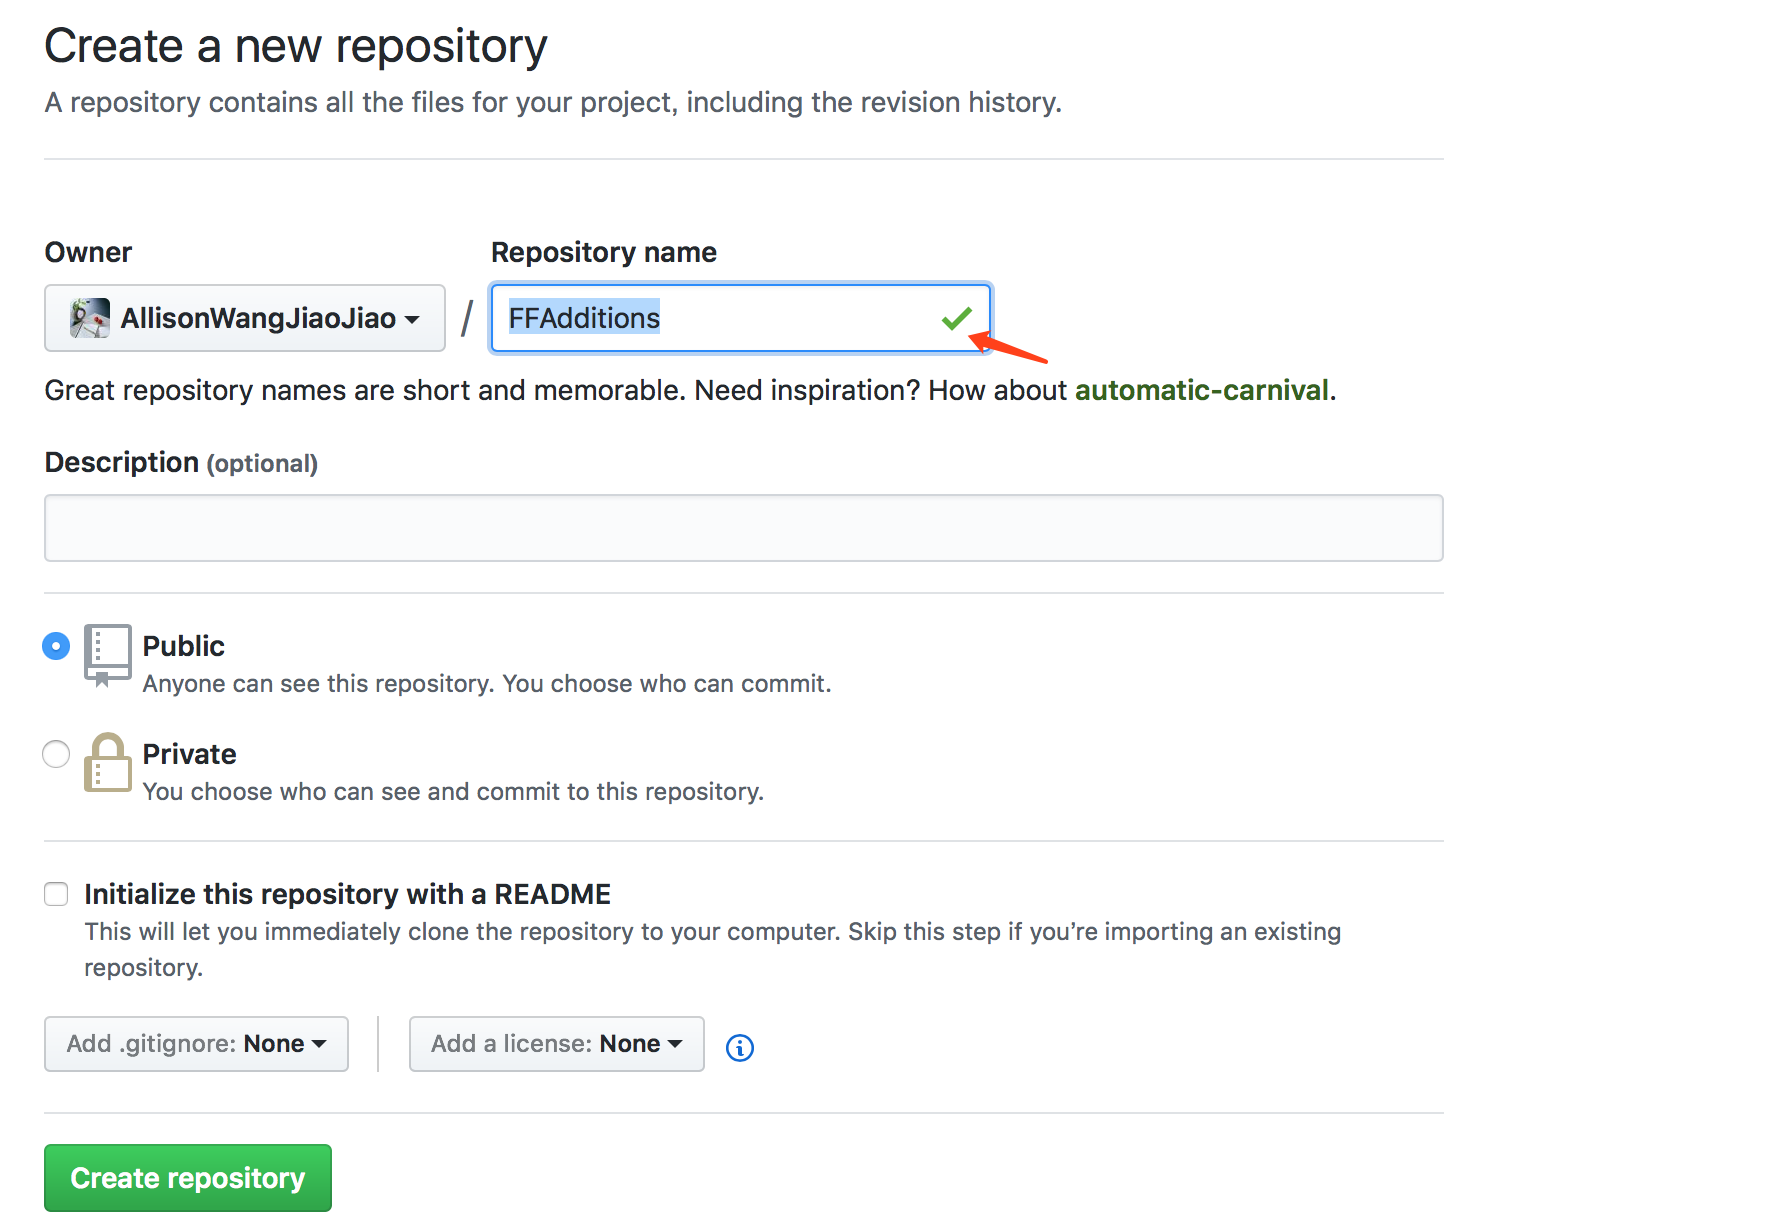
Task: Click the Create a new repository heading
Action: [x=296, y=46]
